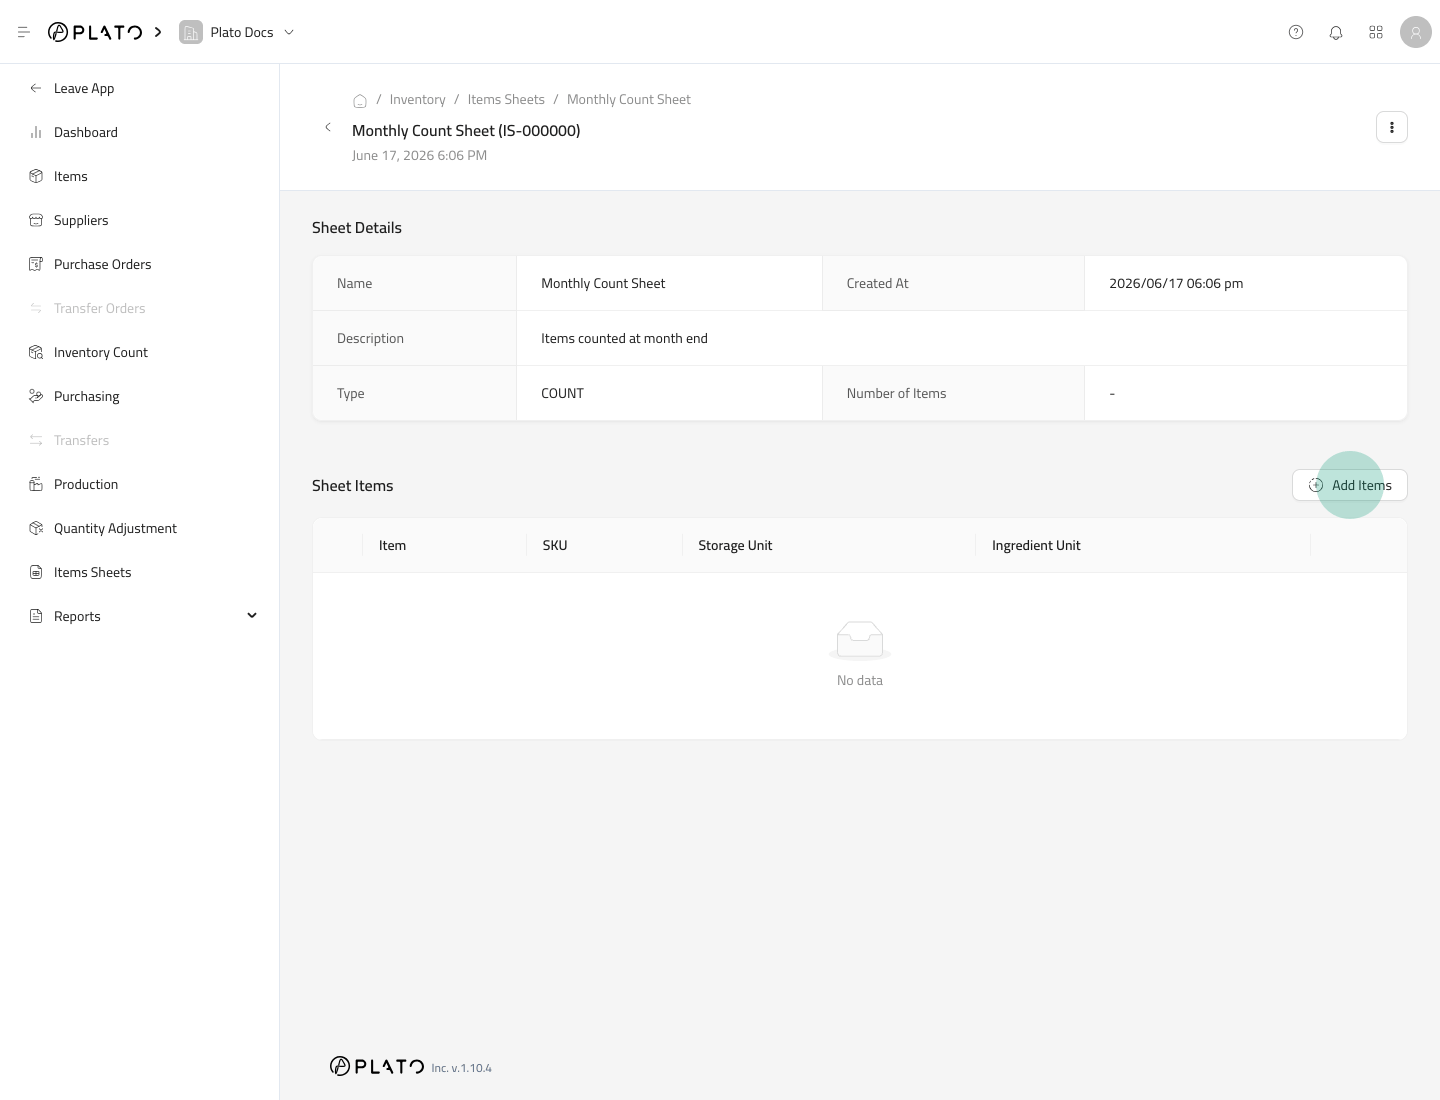Viewport: 1440px width, 1100px height.
Task: Click the page title Monthly Count Sheet (IS-000000)
Action: tap(466, 130)
